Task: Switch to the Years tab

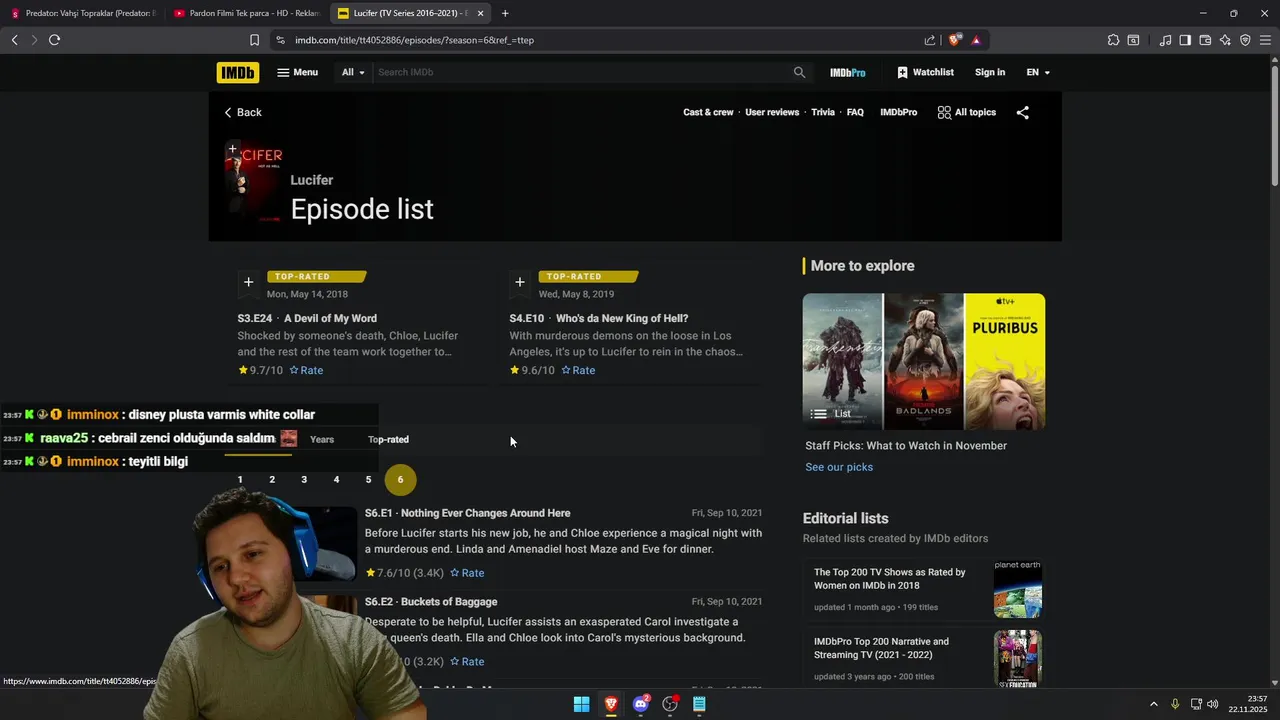Action: click(x=322, y=439)
